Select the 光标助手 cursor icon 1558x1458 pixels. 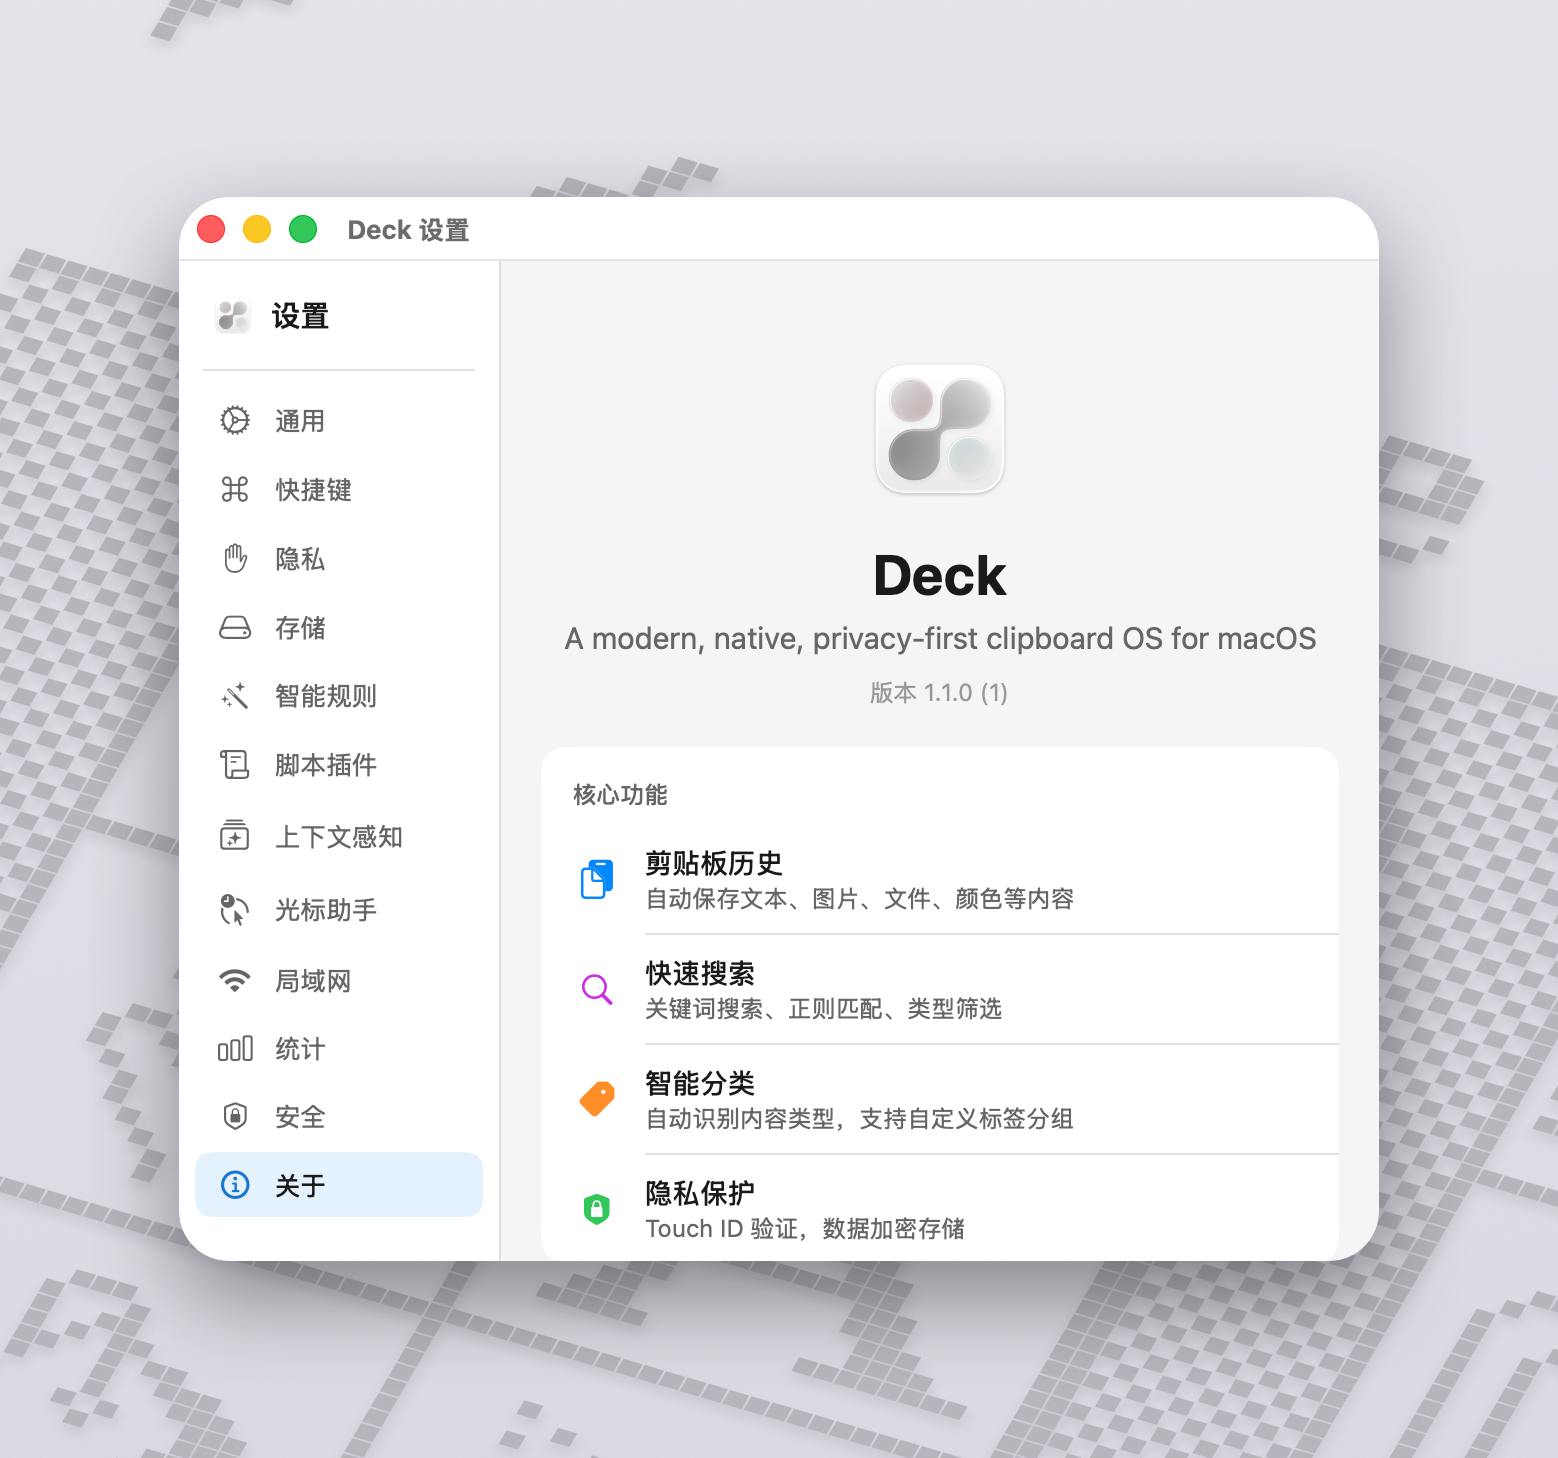(234, 909)
